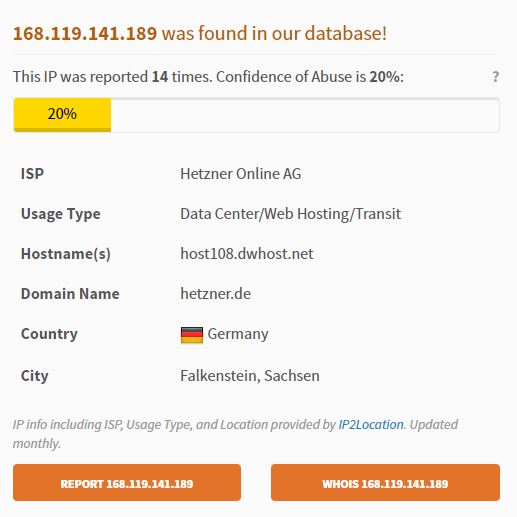Click the question mark help icon
Viewport: 517px width, 517px height.
(x=496, y=77)
